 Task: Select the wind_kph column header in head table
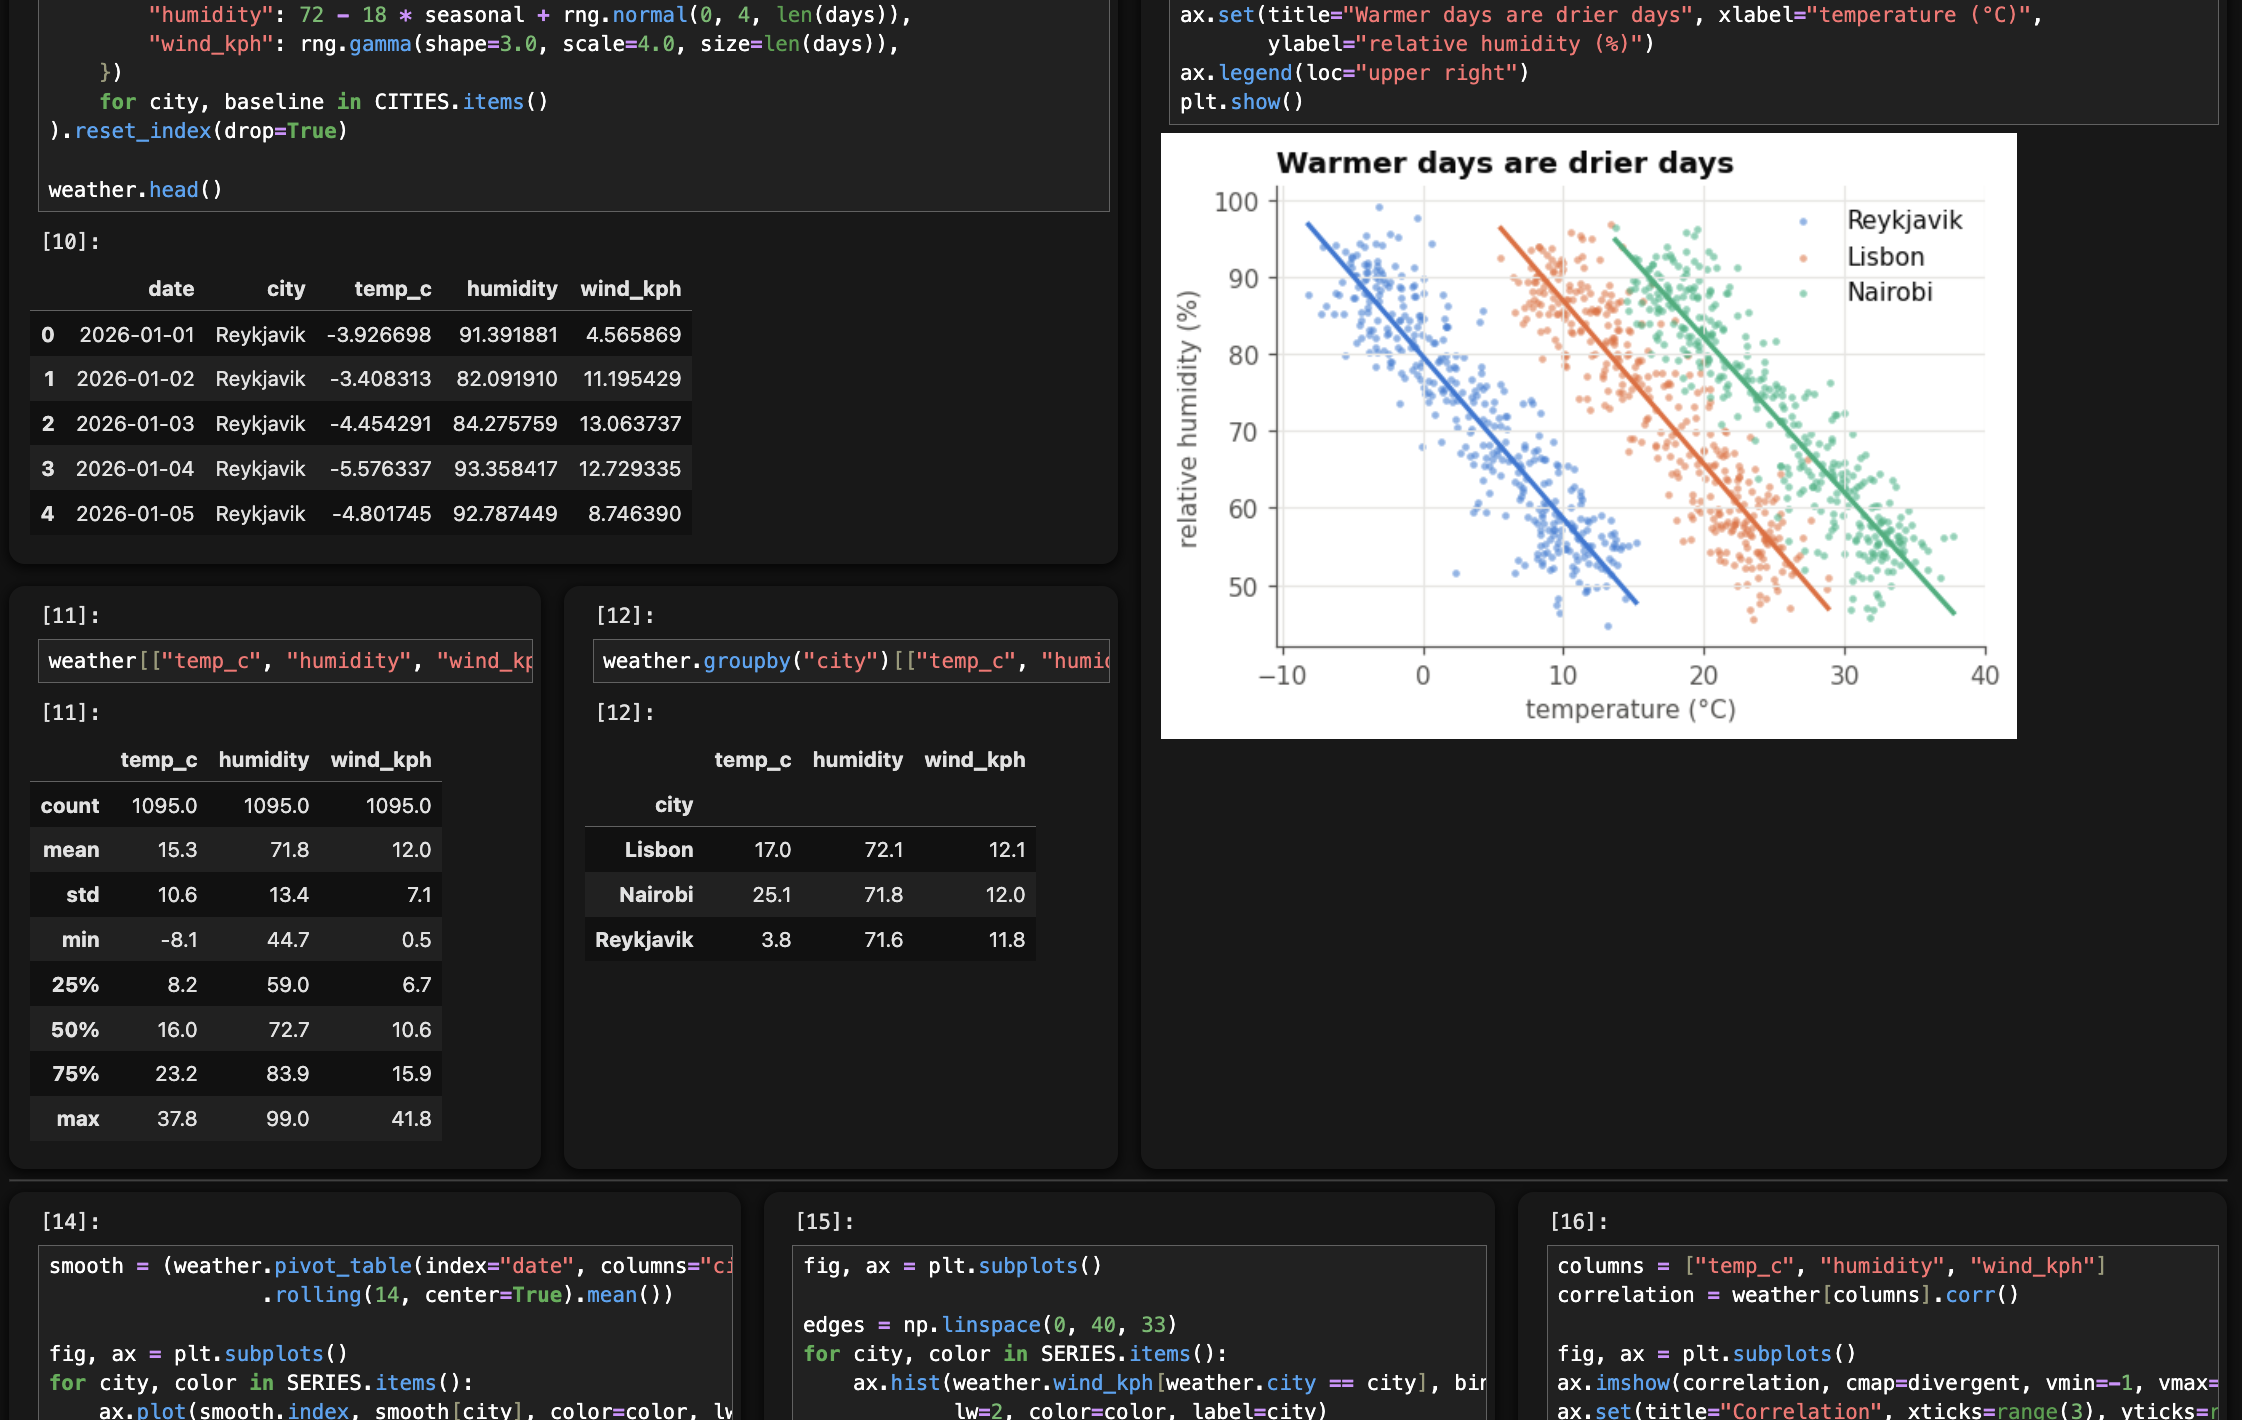630,289
